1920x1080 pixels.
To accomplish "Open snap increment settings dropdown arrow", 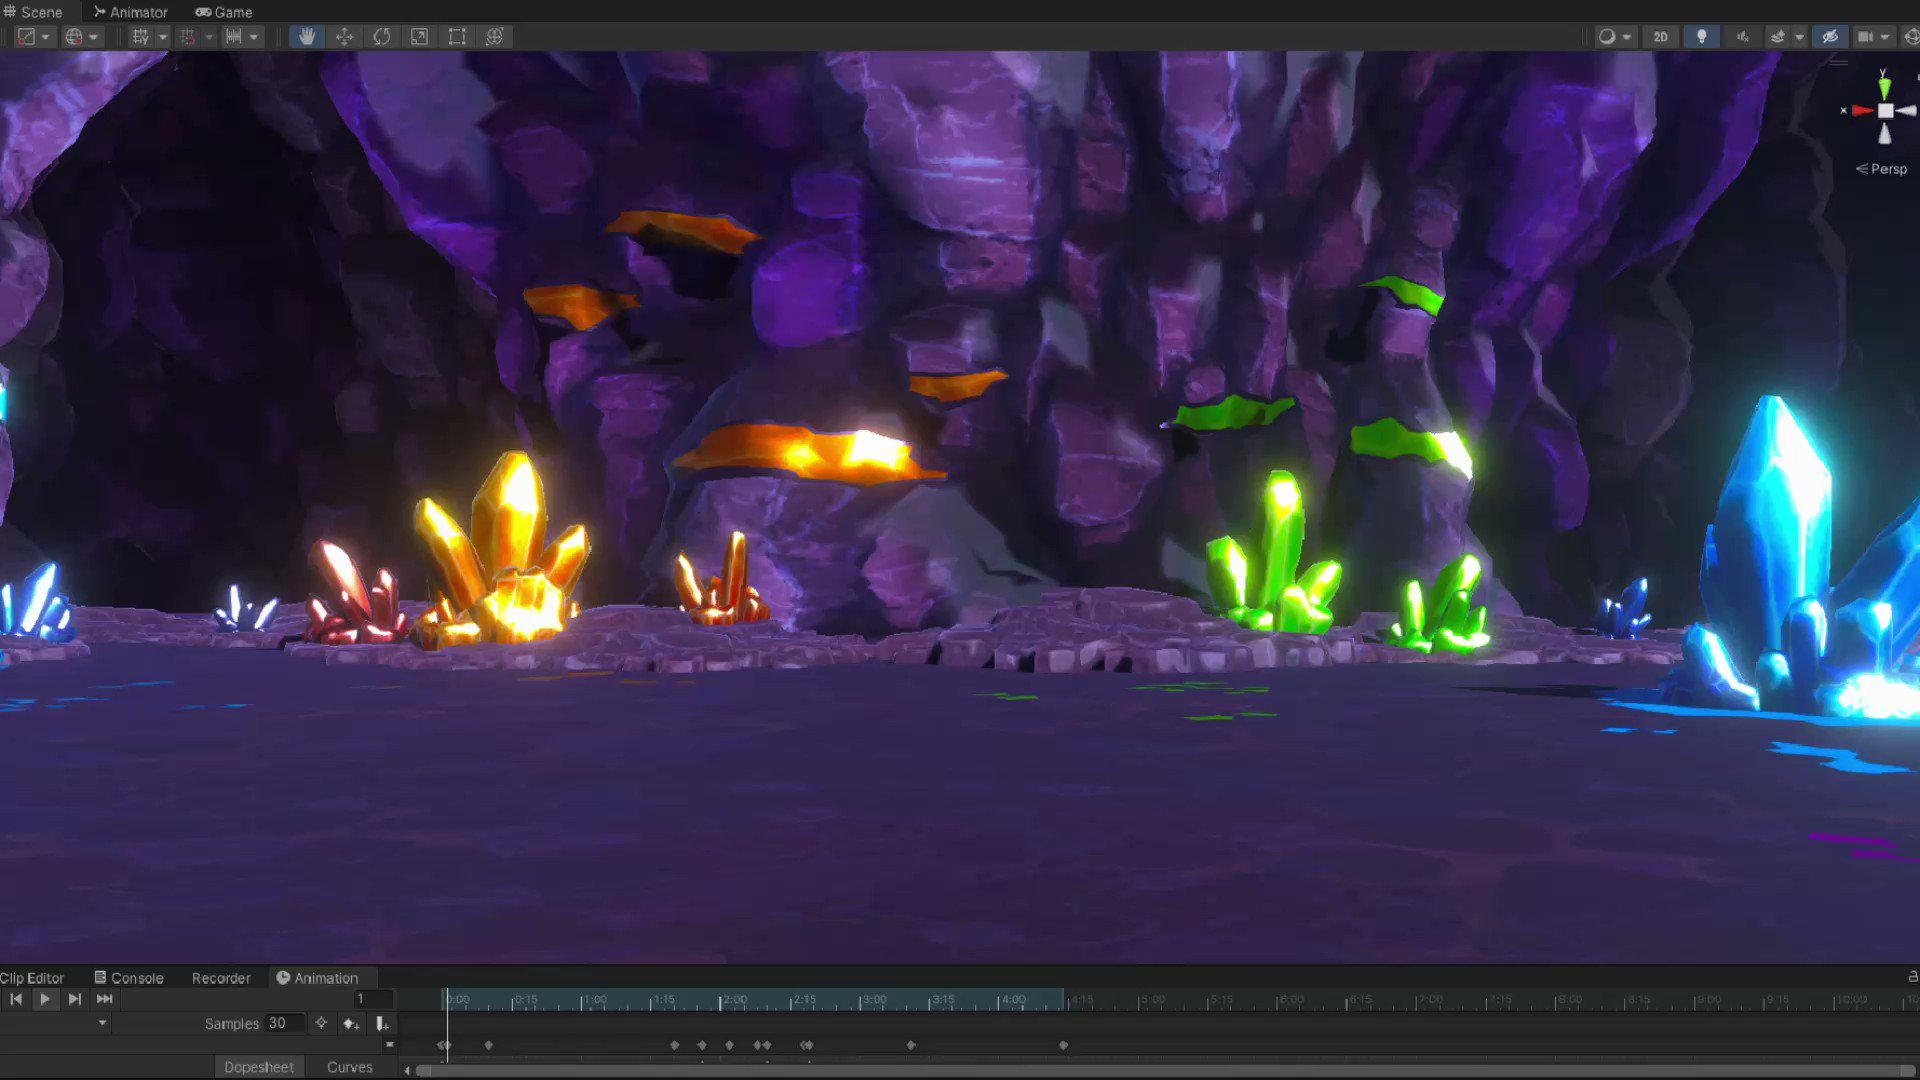I will point(254,38).
